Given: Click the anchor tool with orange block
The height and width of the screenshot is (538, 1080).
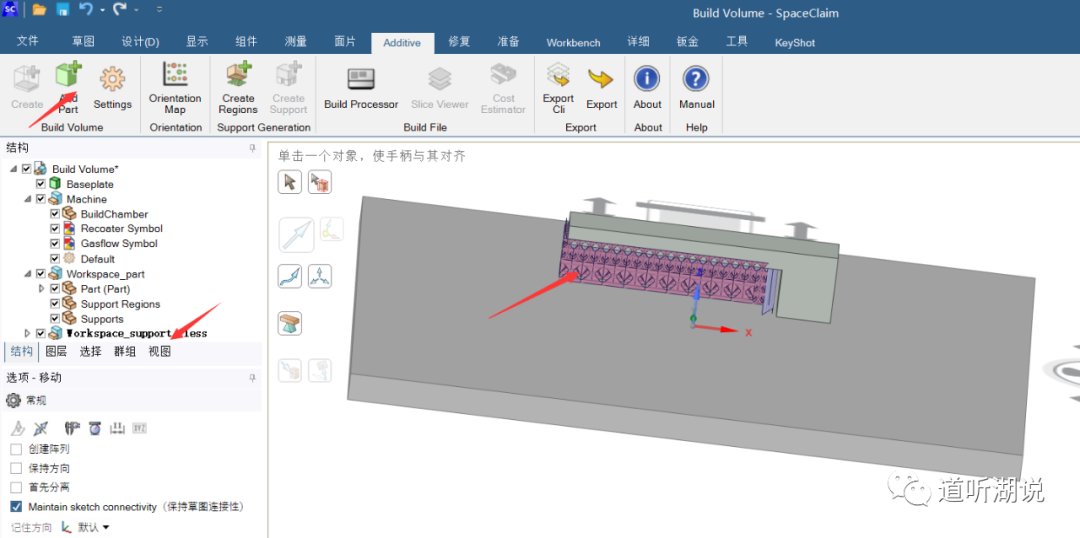Looking at the screenshot, I should pyautogui.click(x=290, y=323).
